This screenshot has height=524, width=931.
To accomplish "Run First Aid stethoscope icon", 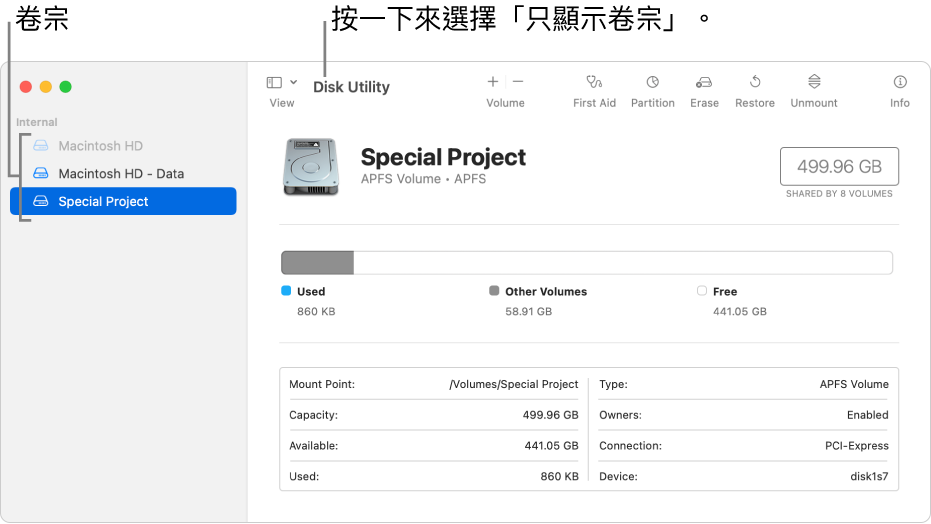I will [x=594, y=82].
